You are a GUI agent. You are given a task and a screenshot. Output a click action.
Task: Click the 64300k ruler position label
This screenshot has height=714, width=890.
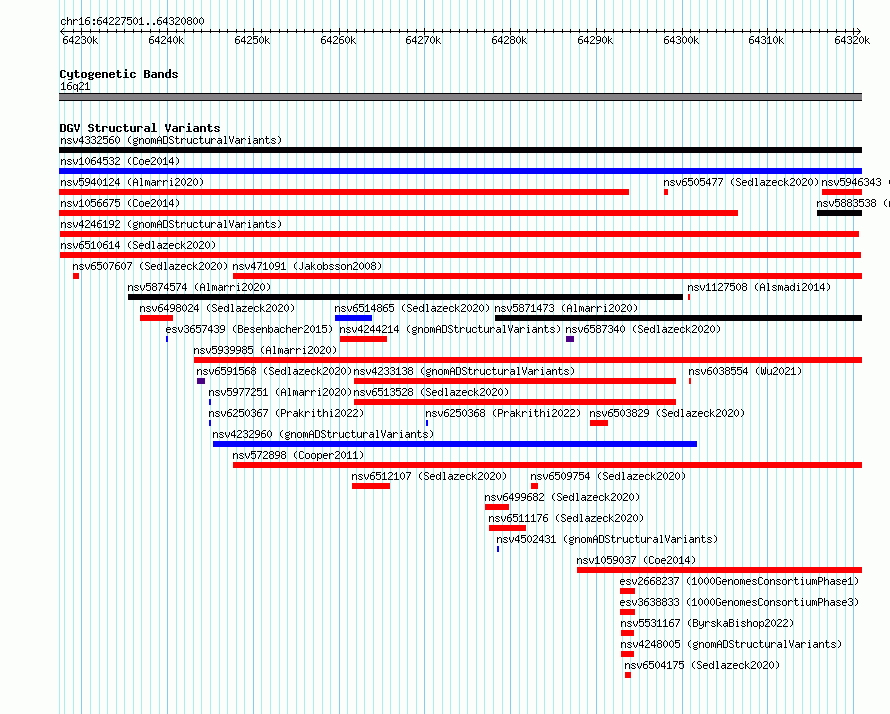pyautogui.click(x=681, y=40)
